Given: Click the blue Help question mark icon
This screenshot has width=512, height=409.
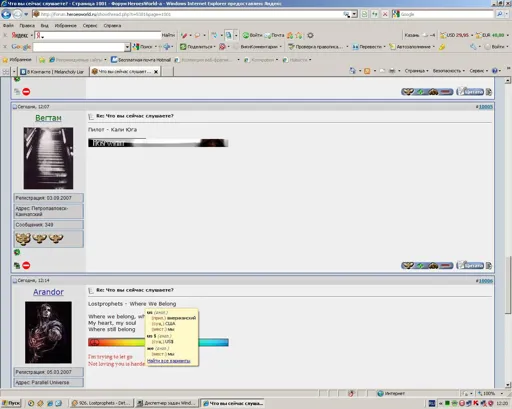Looking at the screenshot, I should point(495,71).
